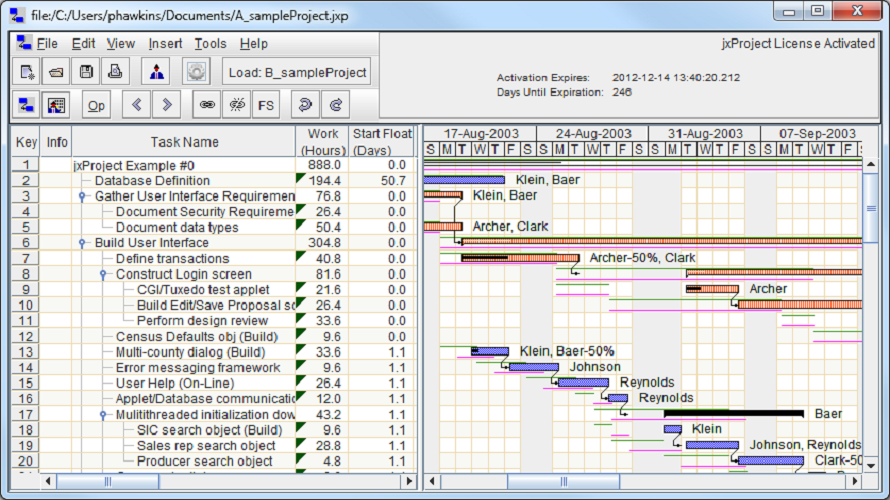Link the selected tasks with the chain icon
Viewport: 890px width, 500px height.
207,105
